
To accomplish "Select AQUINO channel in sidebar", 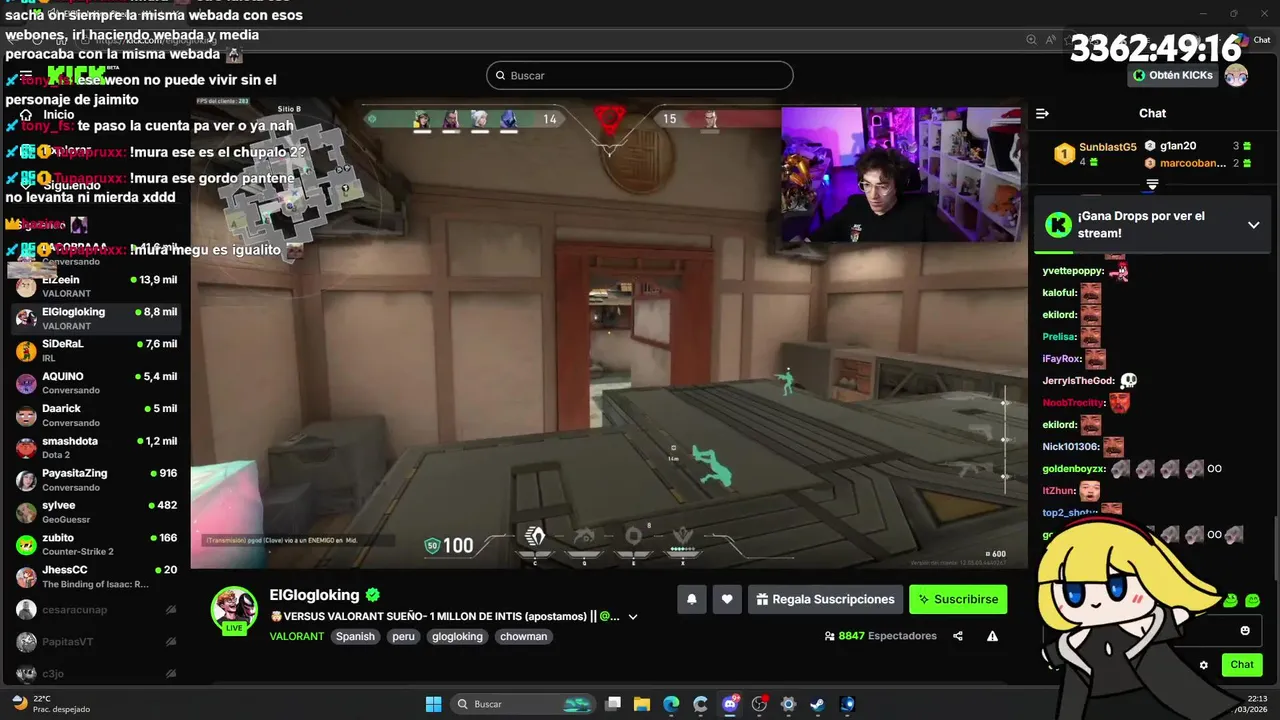I will (x=96, y=383).
